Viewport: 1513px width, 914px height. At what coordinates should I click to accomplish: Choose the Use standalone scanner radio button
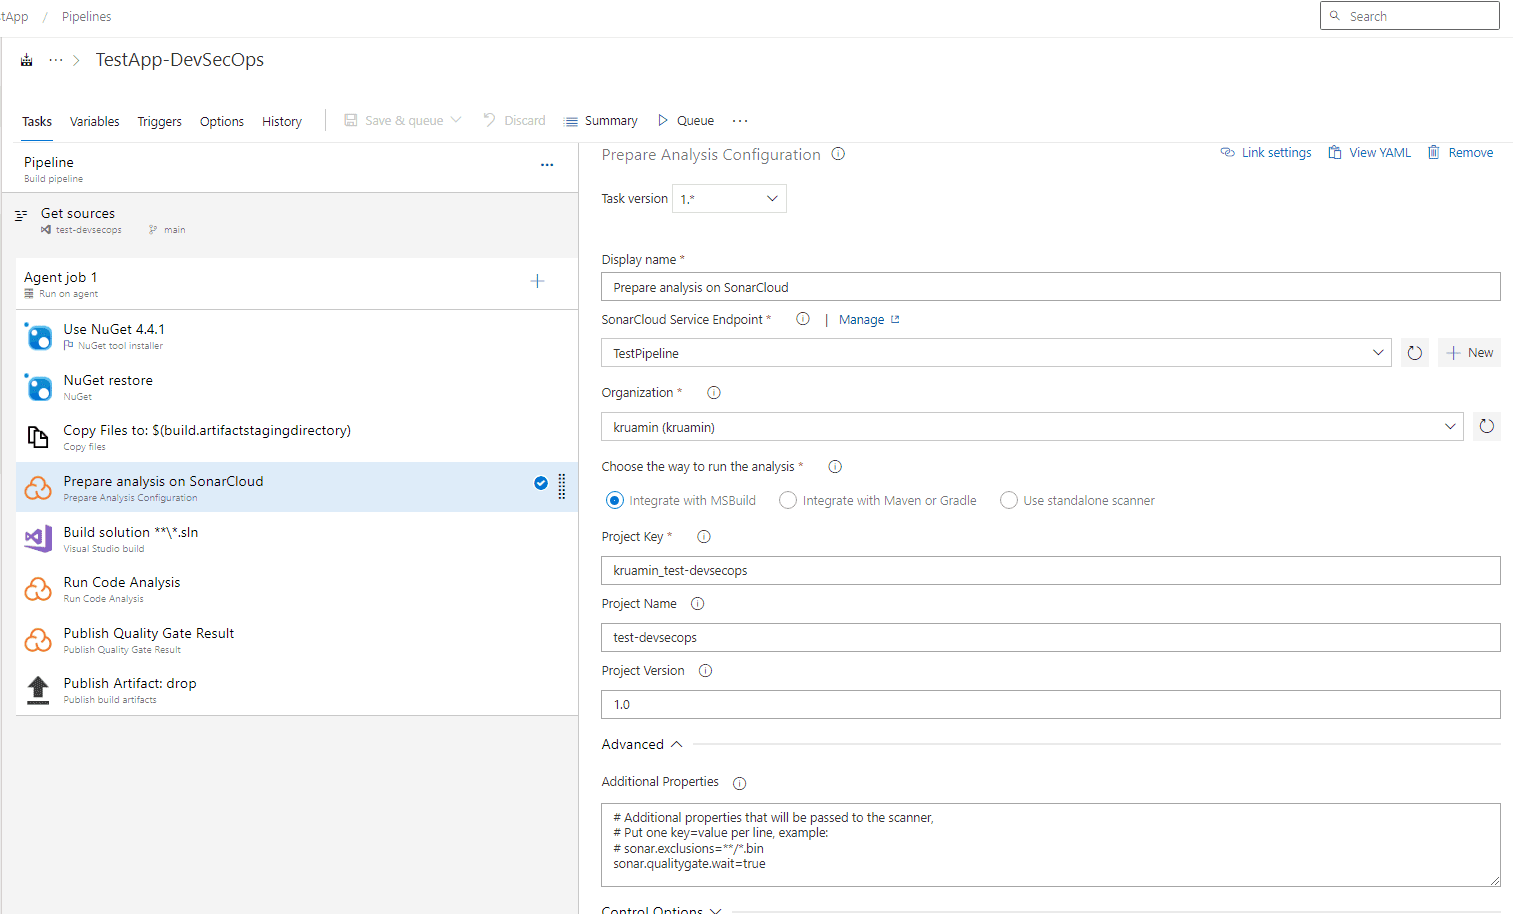tap(1009, 501)
